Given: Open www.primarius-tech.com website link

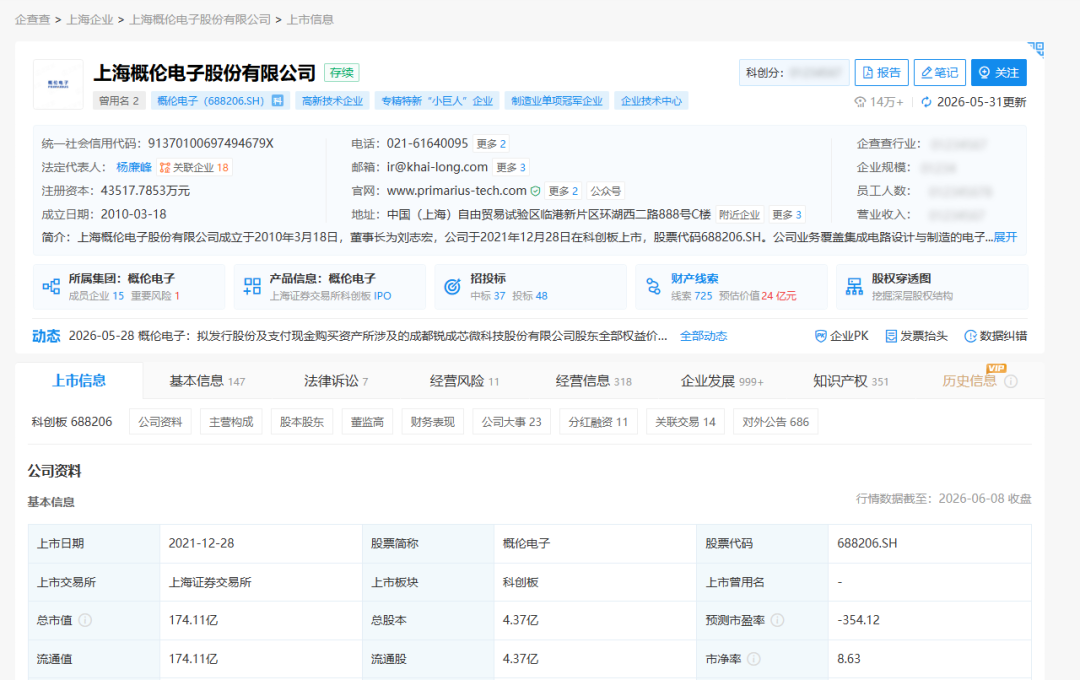Looking at the screenshot, I should click(x=457, y=190).
